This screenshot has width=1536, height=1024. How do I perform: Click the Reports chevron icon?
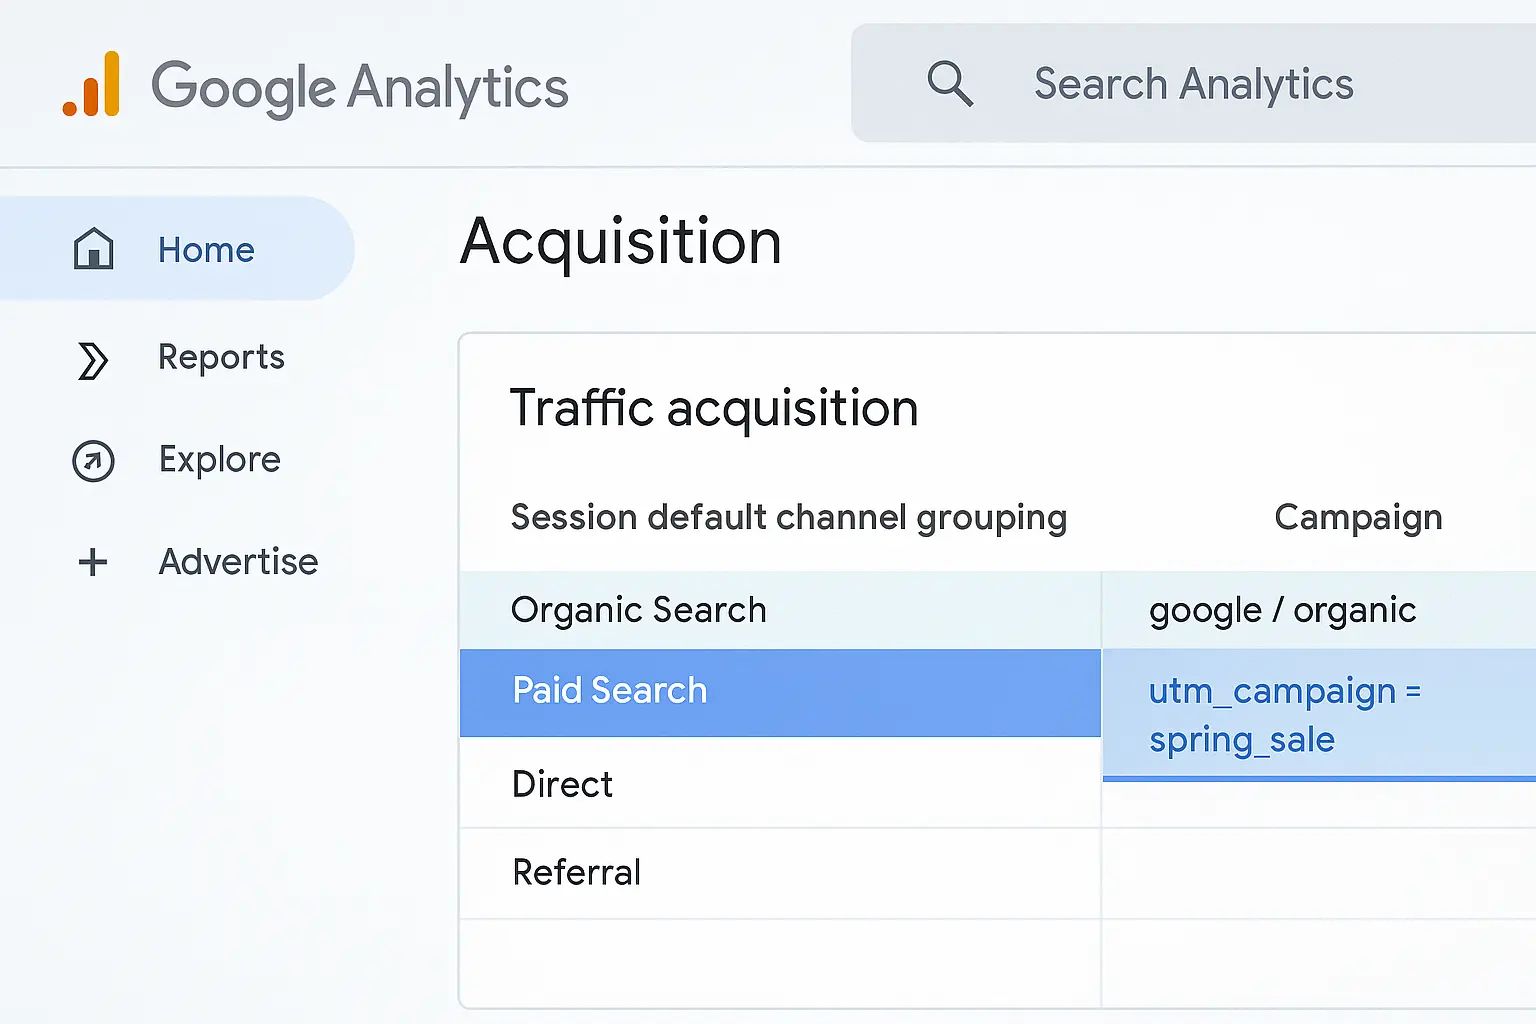(92, 360)
